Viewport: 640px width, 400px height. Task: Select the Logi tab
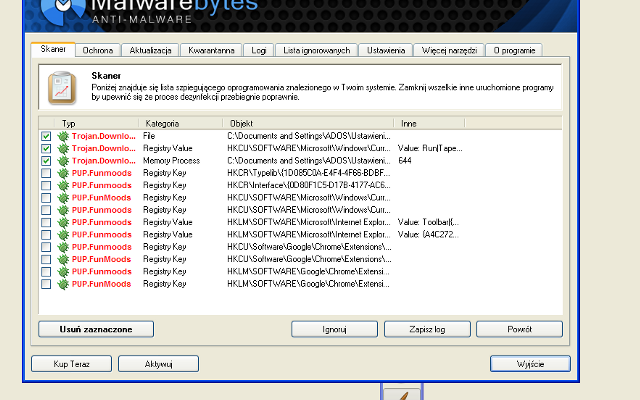coord(258,50)
